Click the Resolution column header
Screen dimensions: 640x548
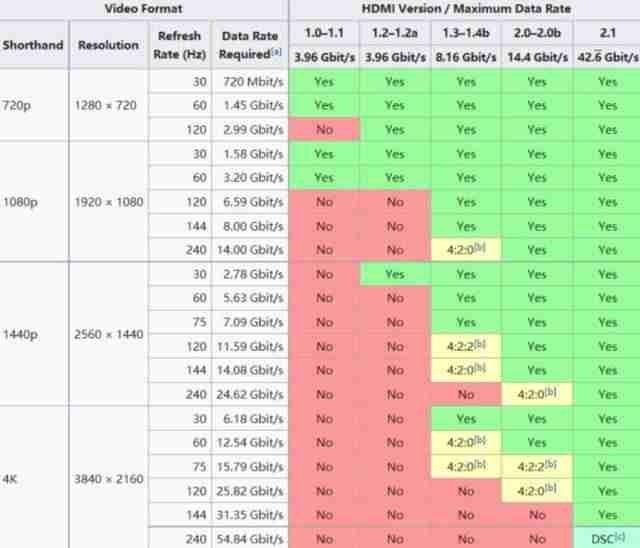(109, 45)
